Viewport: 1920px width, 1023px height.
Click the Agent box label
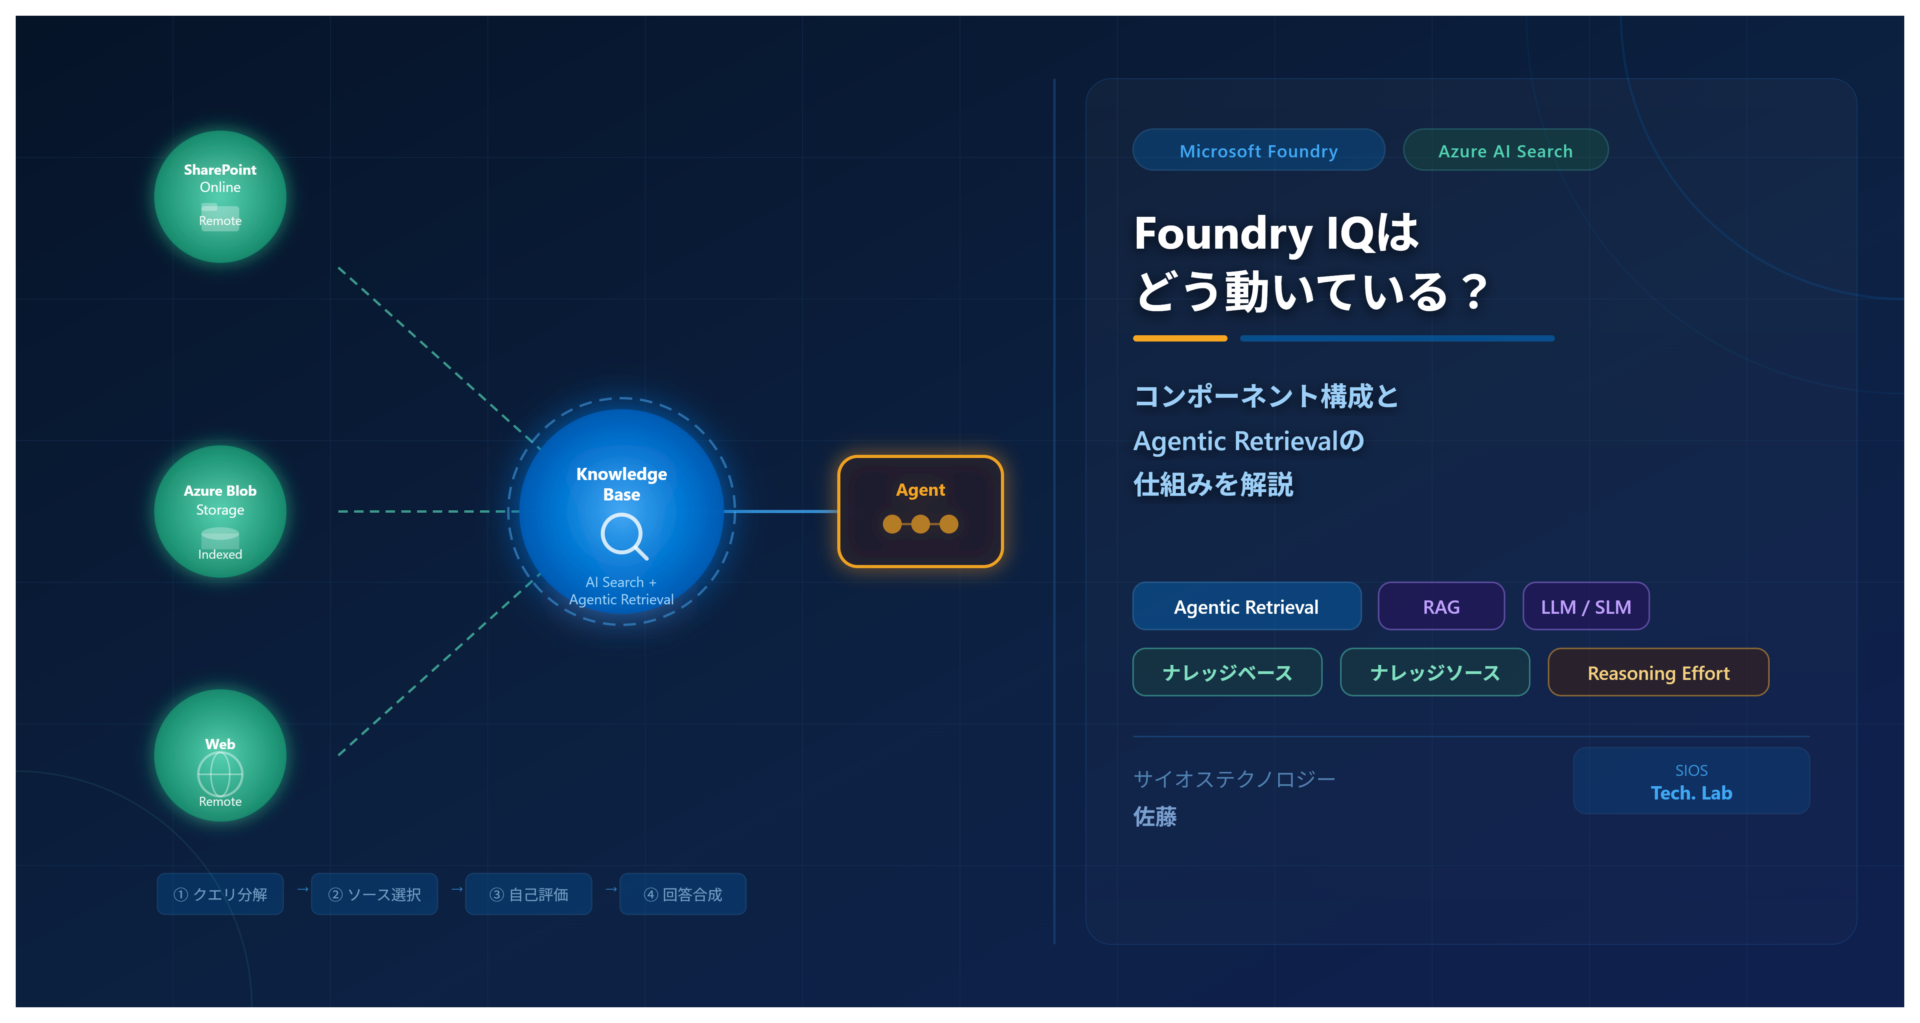coord(920,490)
